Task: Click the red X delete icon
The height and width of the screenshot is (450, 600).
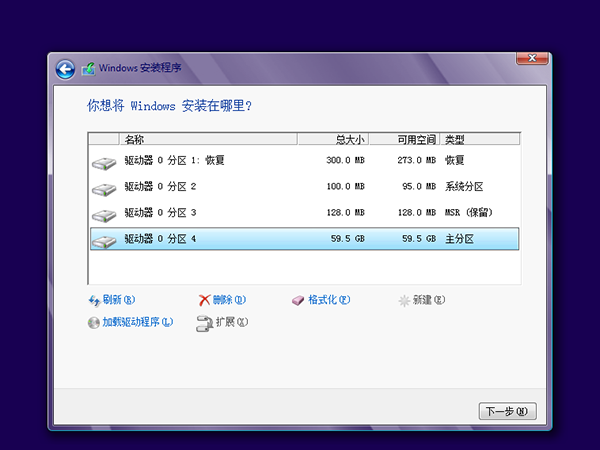Action: [x=204, y=300]
